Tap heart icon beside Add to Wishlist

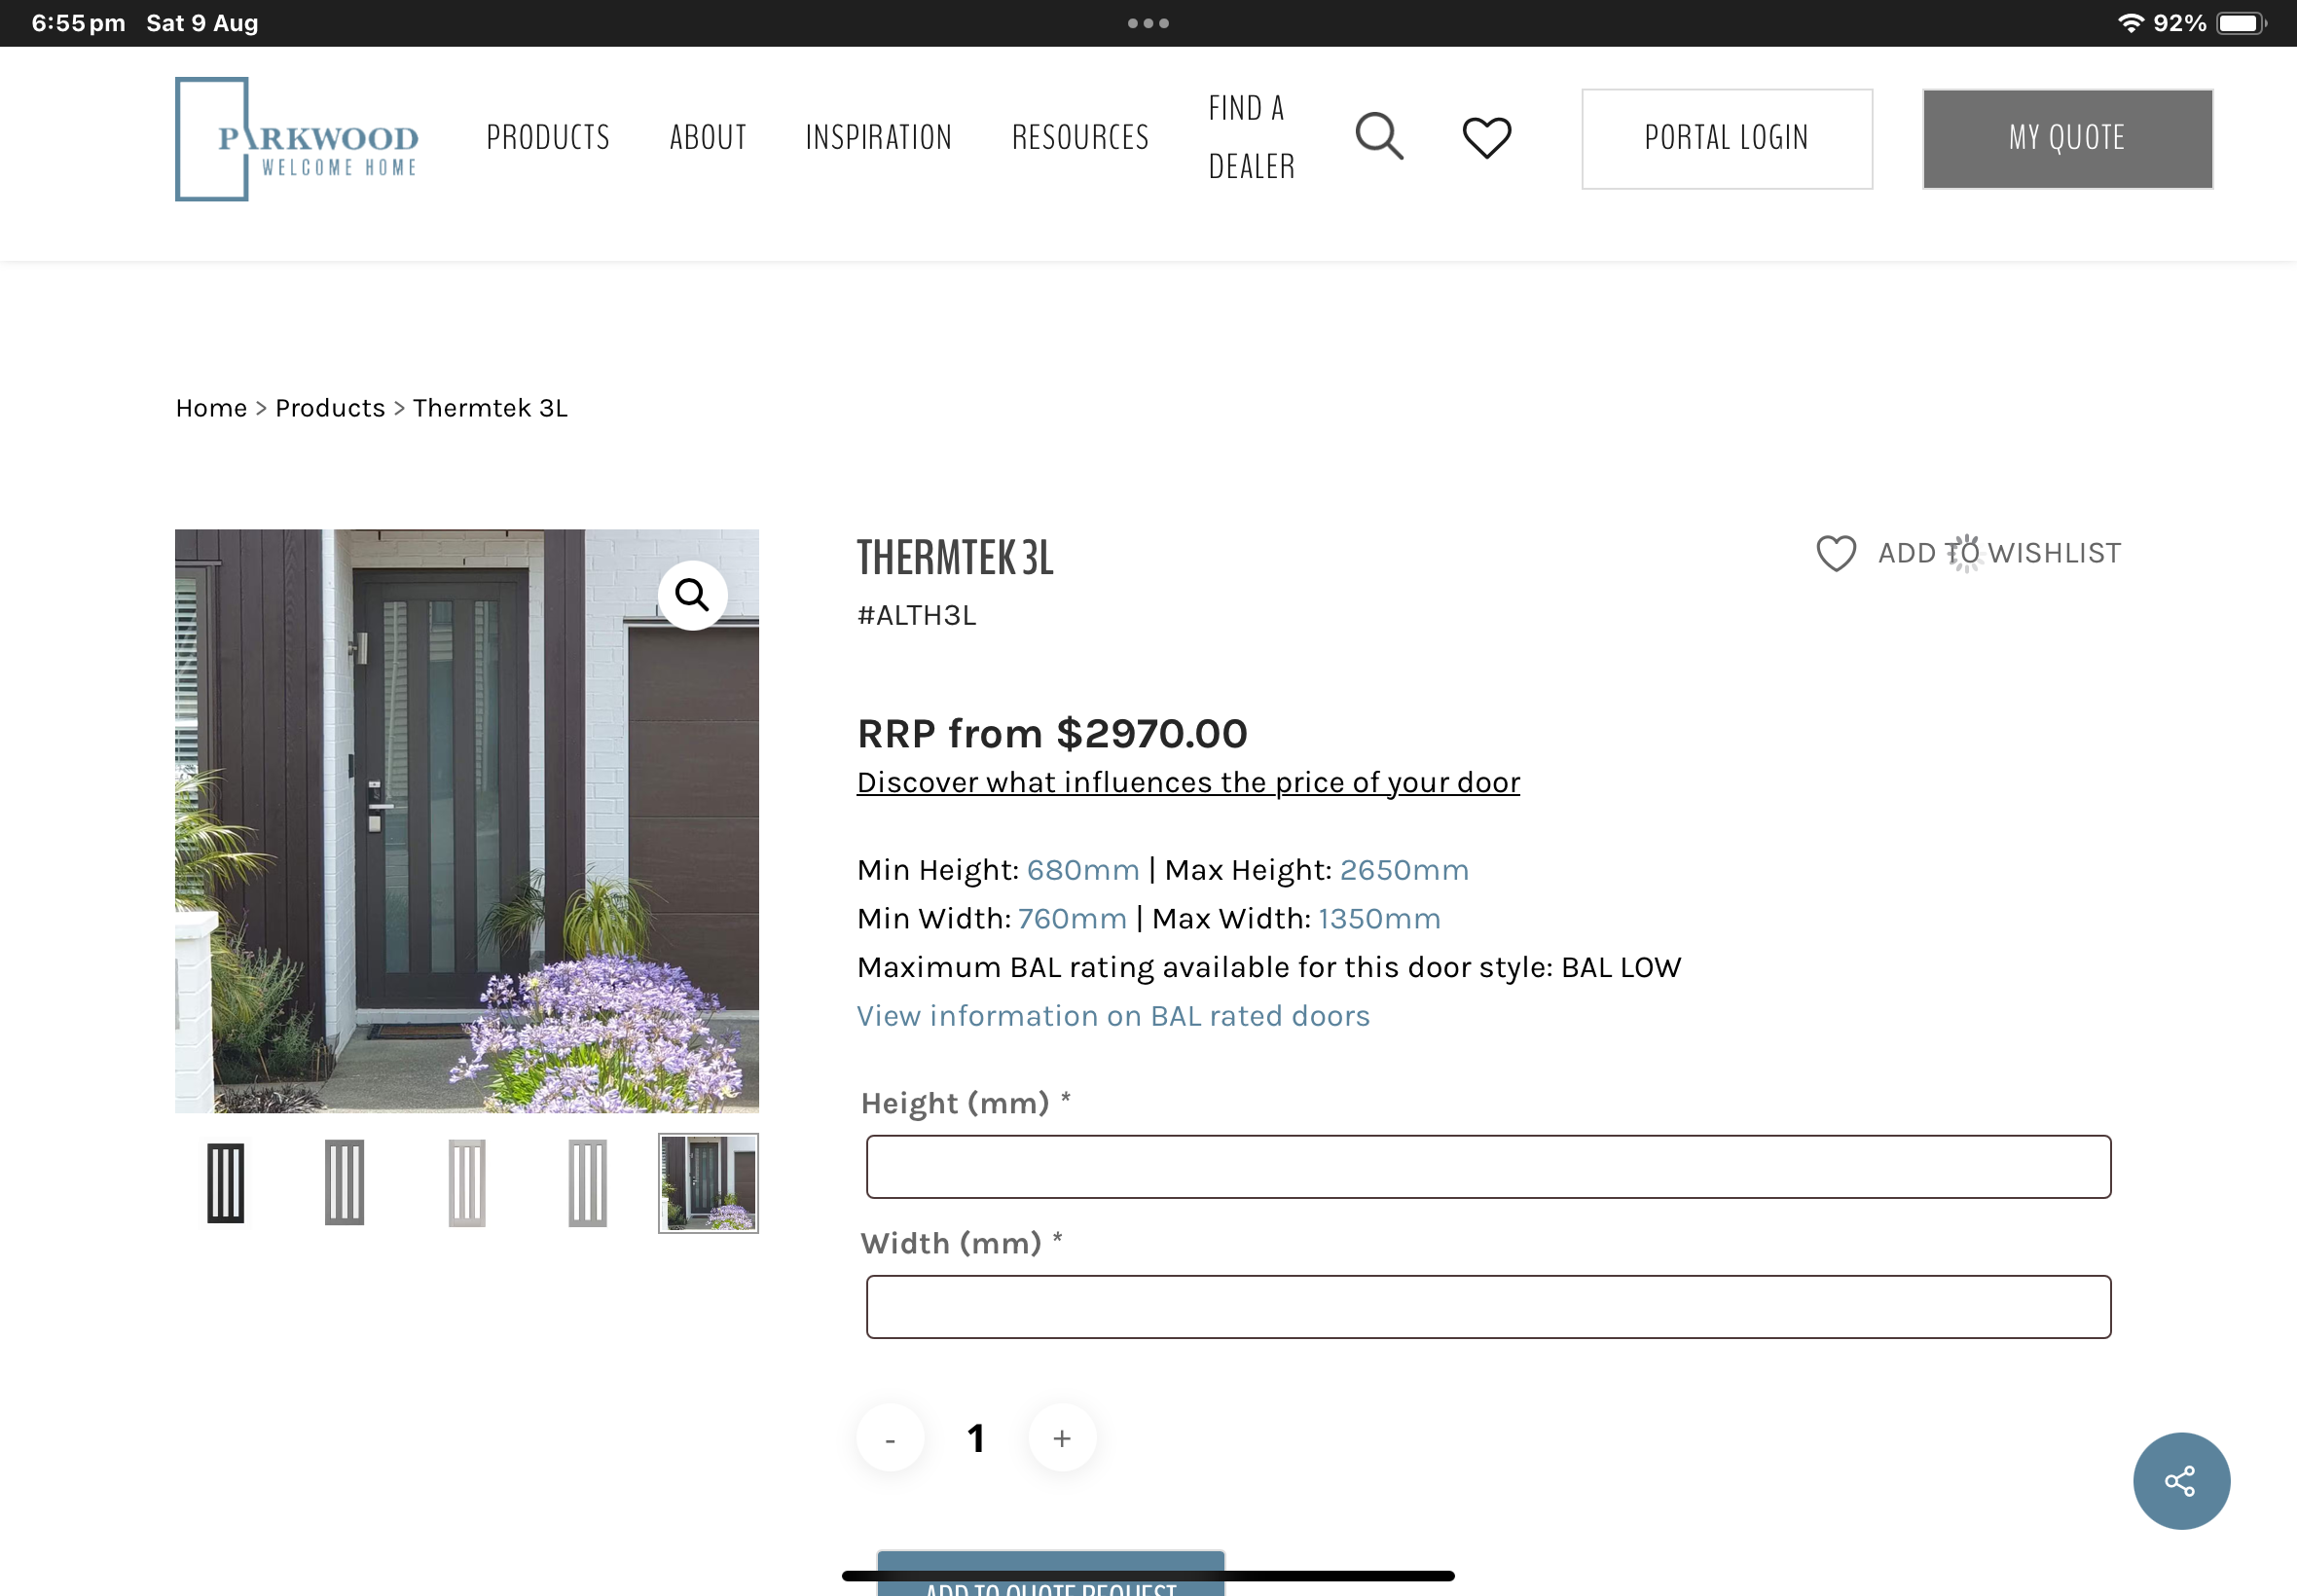(1836, 553)
